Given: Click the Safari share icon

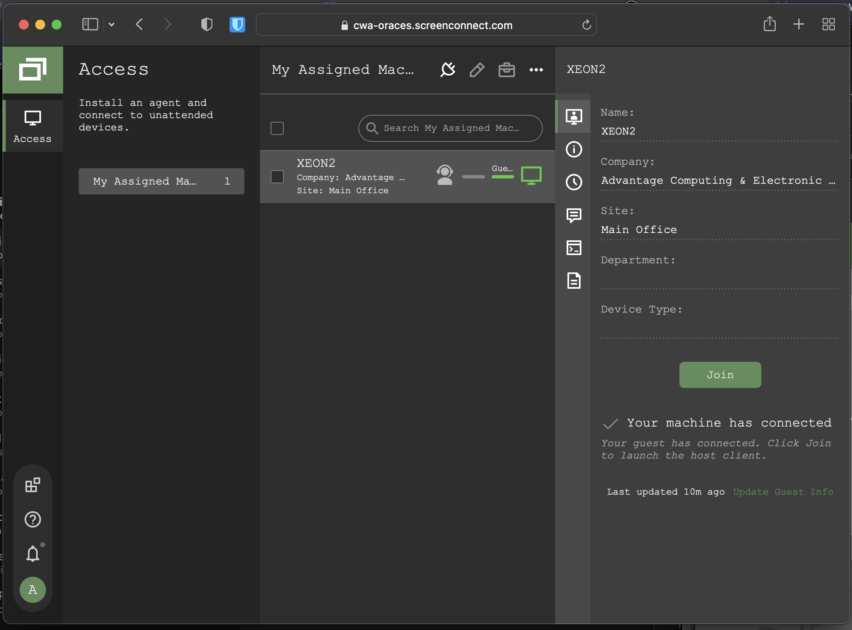Looking at the screenshot, I should pos(769,24).
